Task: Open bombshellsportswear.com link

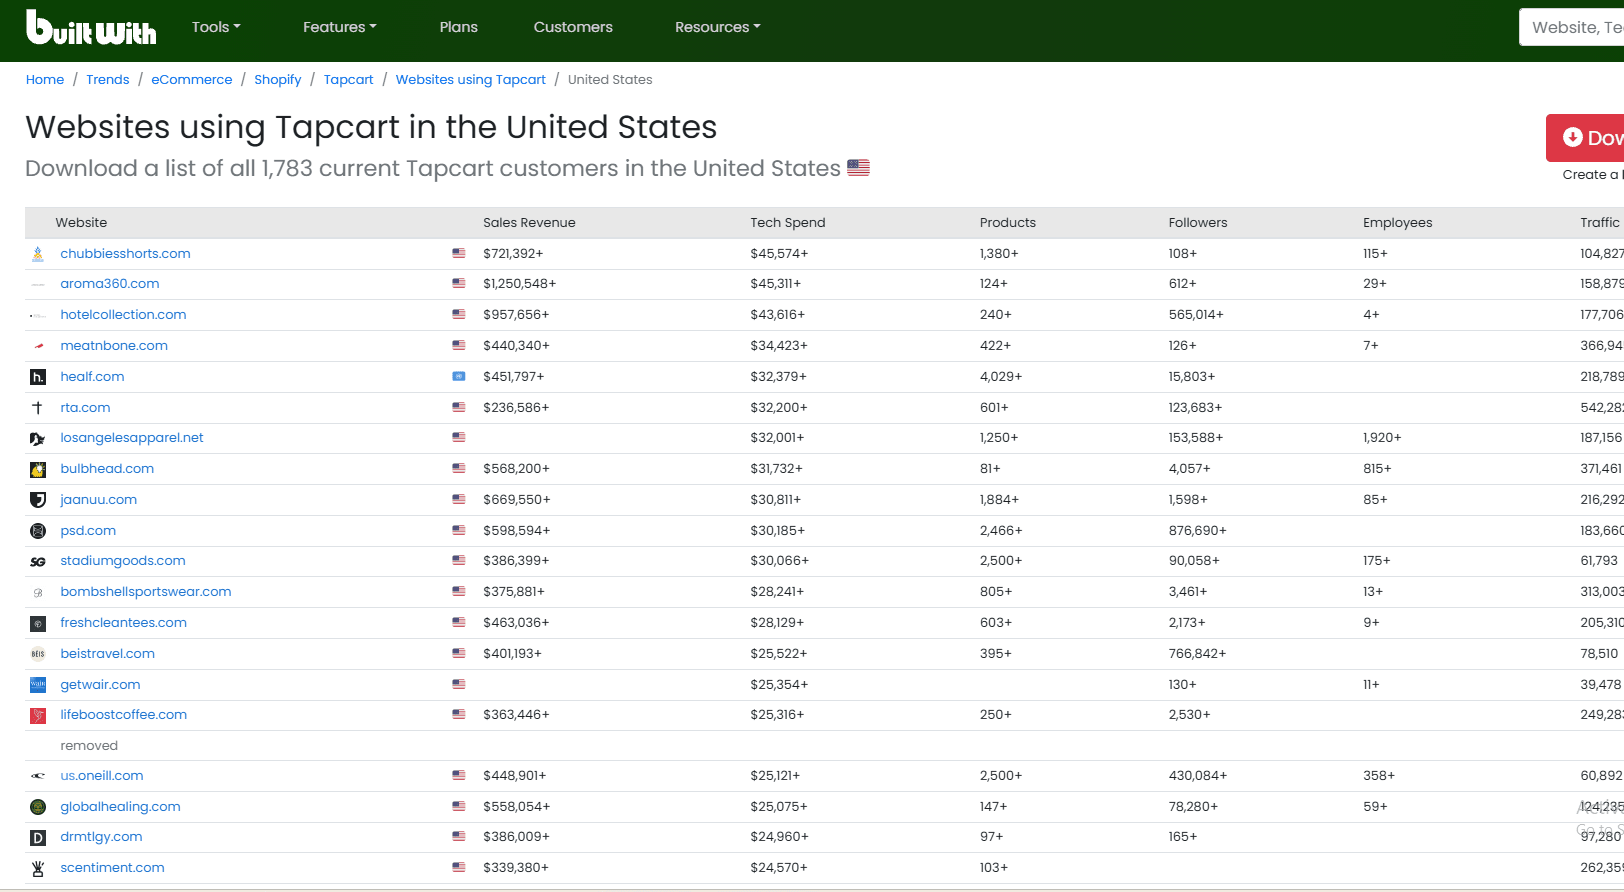Action: 146,592
